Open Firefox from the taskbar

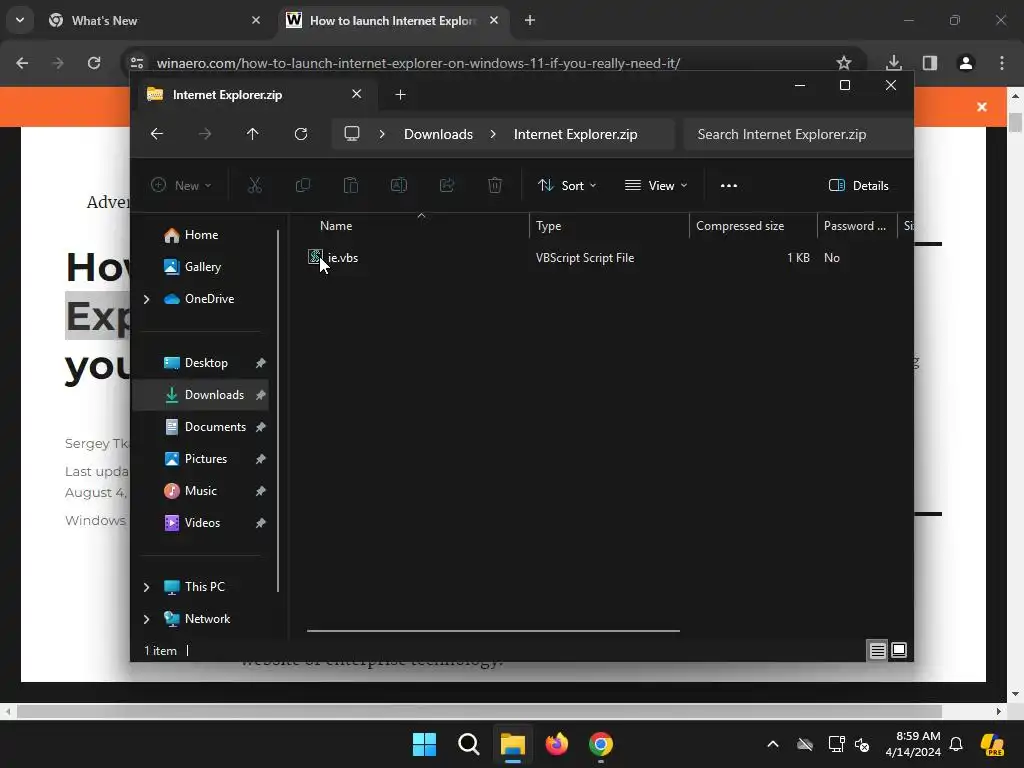click(x=556, y=744)
